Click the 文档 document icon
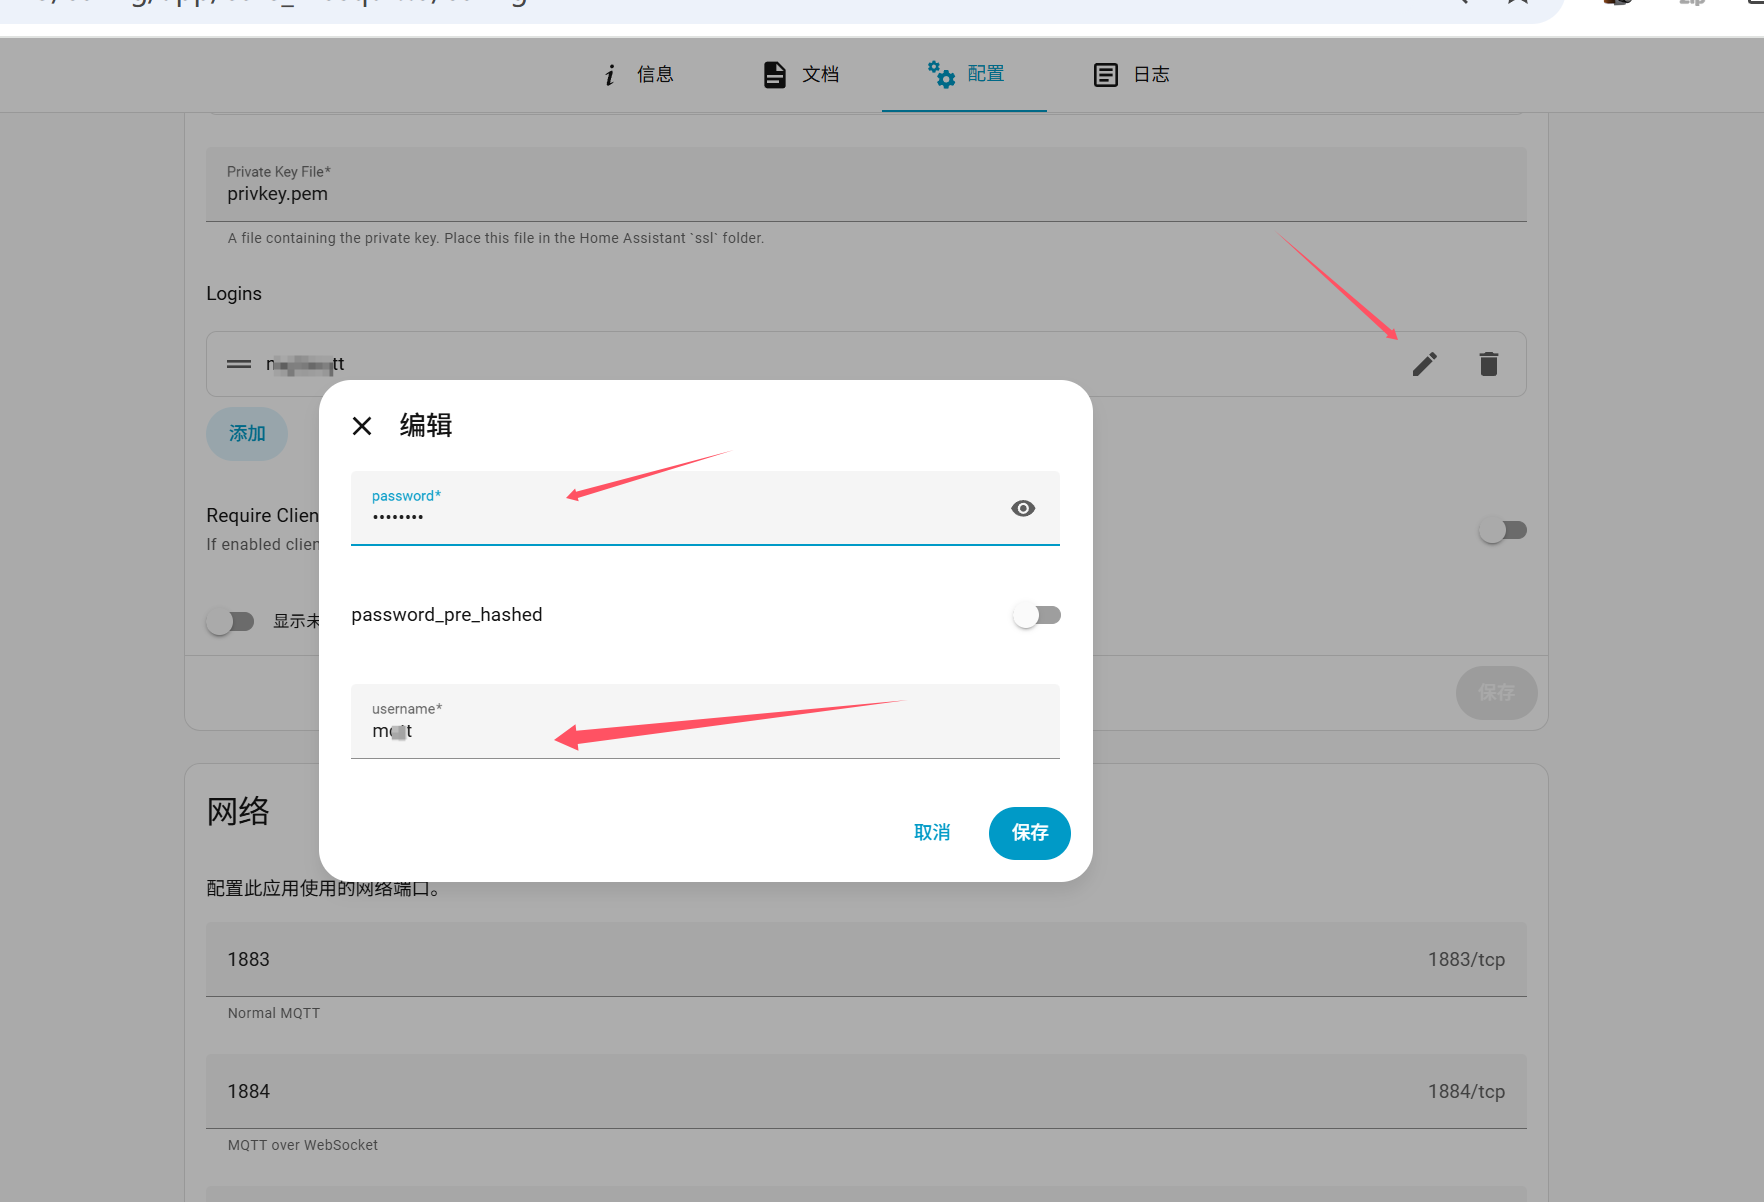The image size is (1764, 1202). 774,75
